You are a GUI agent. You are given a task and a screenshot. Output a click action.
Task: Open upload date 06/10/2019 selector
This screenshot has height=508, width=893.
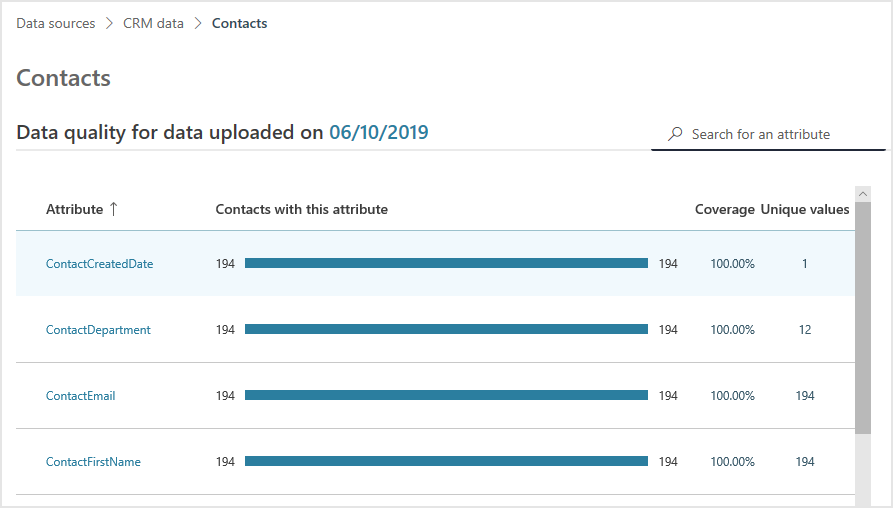[379, 132]
